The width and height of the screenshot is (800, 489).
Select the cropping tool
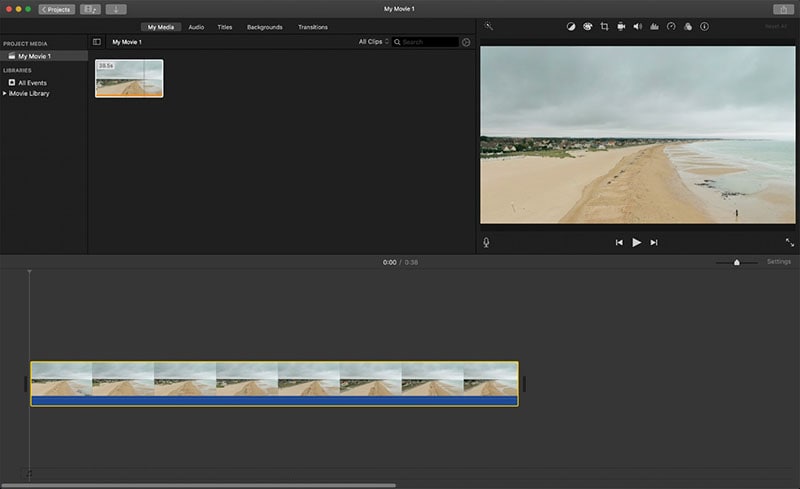pyautogui.click(x=605, y=27)
